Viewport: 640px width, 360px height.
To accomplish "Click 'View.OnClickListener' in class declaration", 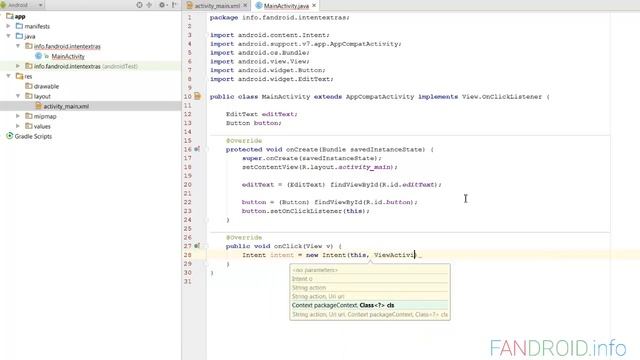I will coord(502,97).
